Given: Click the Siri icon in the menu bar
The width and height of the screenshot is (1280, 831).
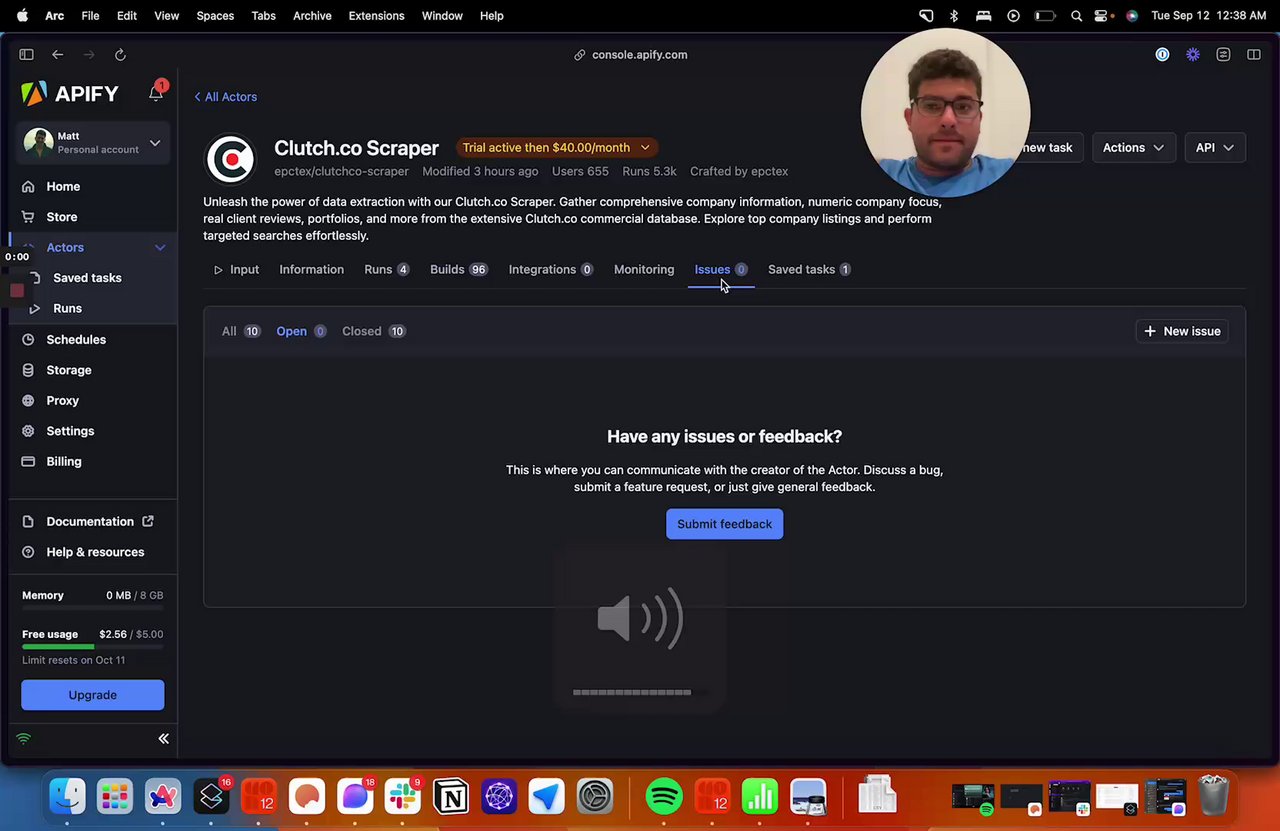Looking at the screenshot, I should click(1131, 16).
